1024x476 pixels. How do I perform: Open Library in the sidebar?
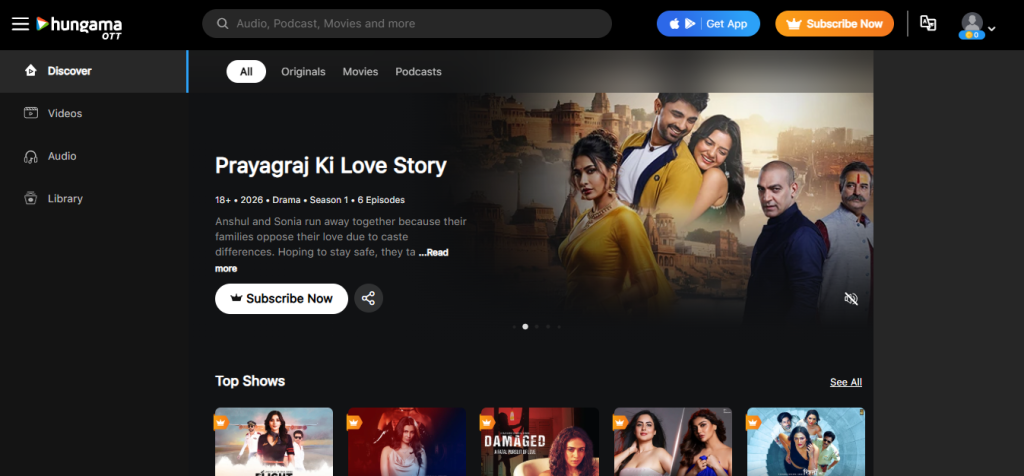click(x=65, y=199)
